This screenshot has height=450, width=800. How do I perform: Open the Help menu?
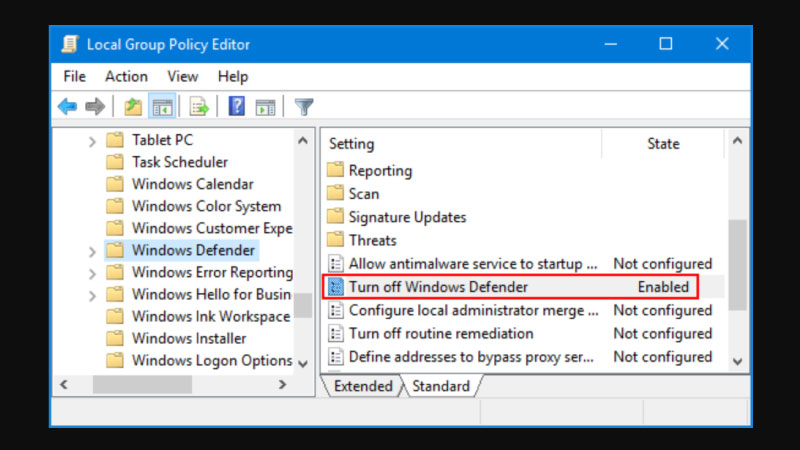click(x=233, y=77)
